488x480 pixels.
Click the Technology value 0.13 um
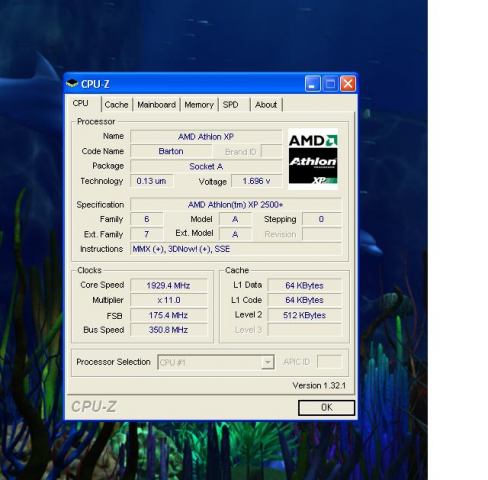click(151, 181)
